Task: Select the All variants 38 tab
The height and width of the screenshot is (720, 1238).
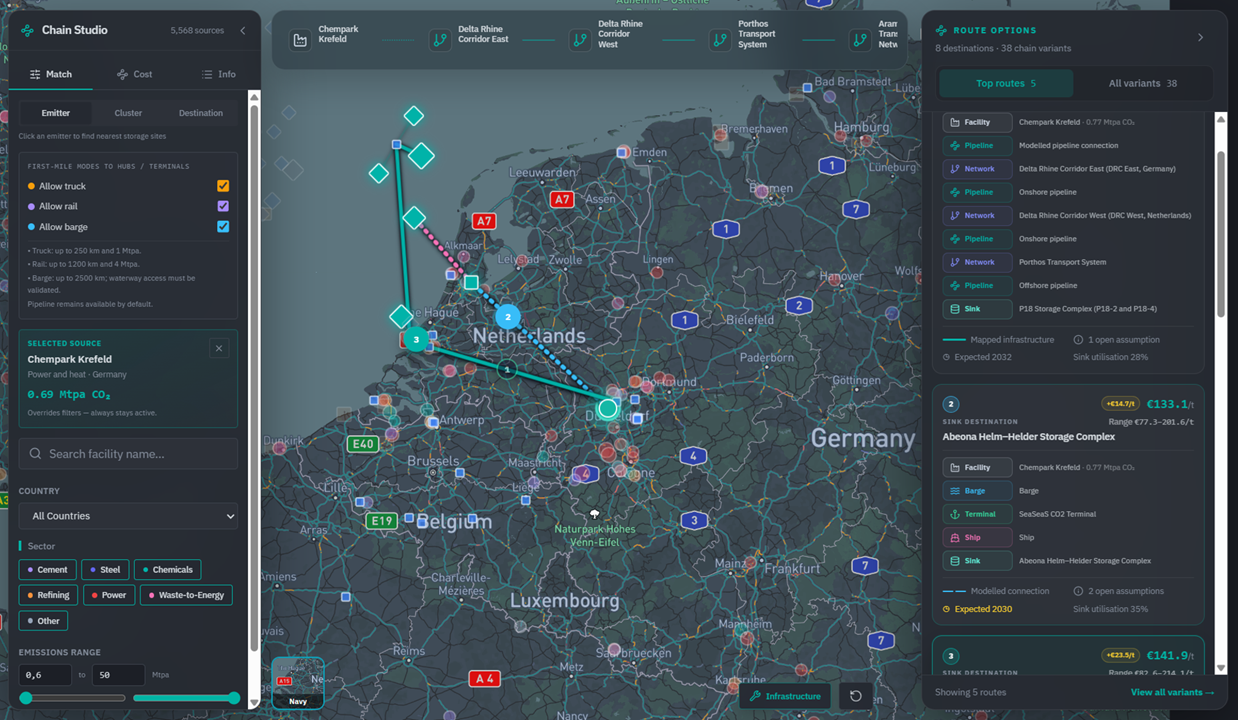Action: click(x=1142, y=83)
